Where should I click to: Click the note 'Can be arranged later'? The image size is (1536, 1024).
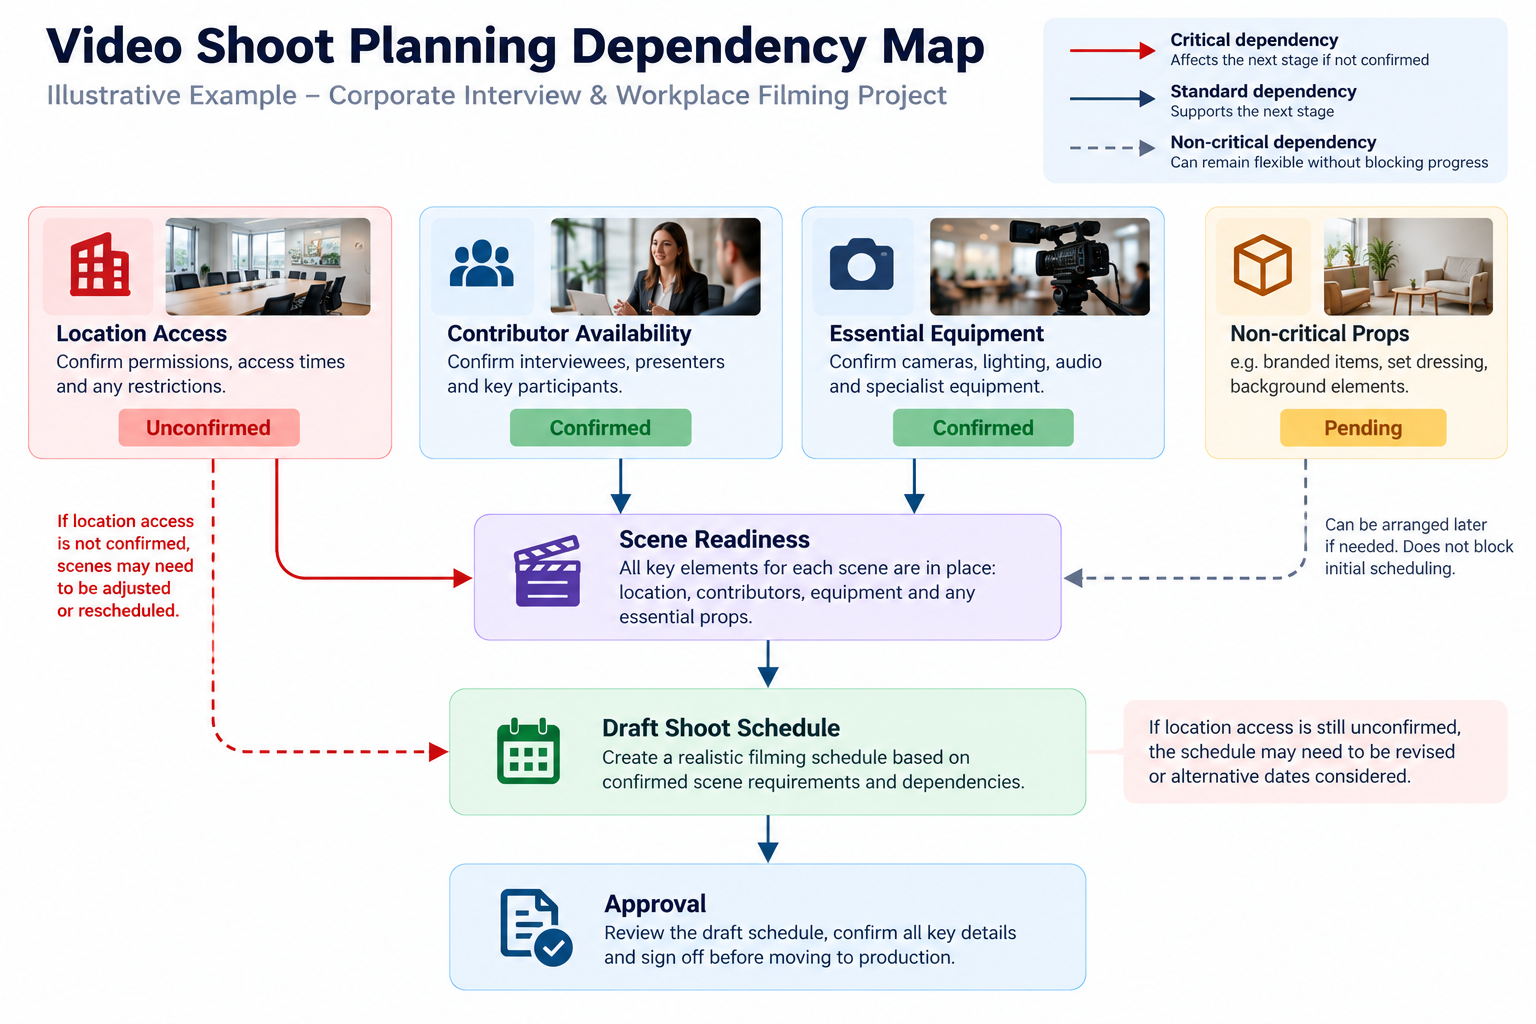tap(1418, 546)
